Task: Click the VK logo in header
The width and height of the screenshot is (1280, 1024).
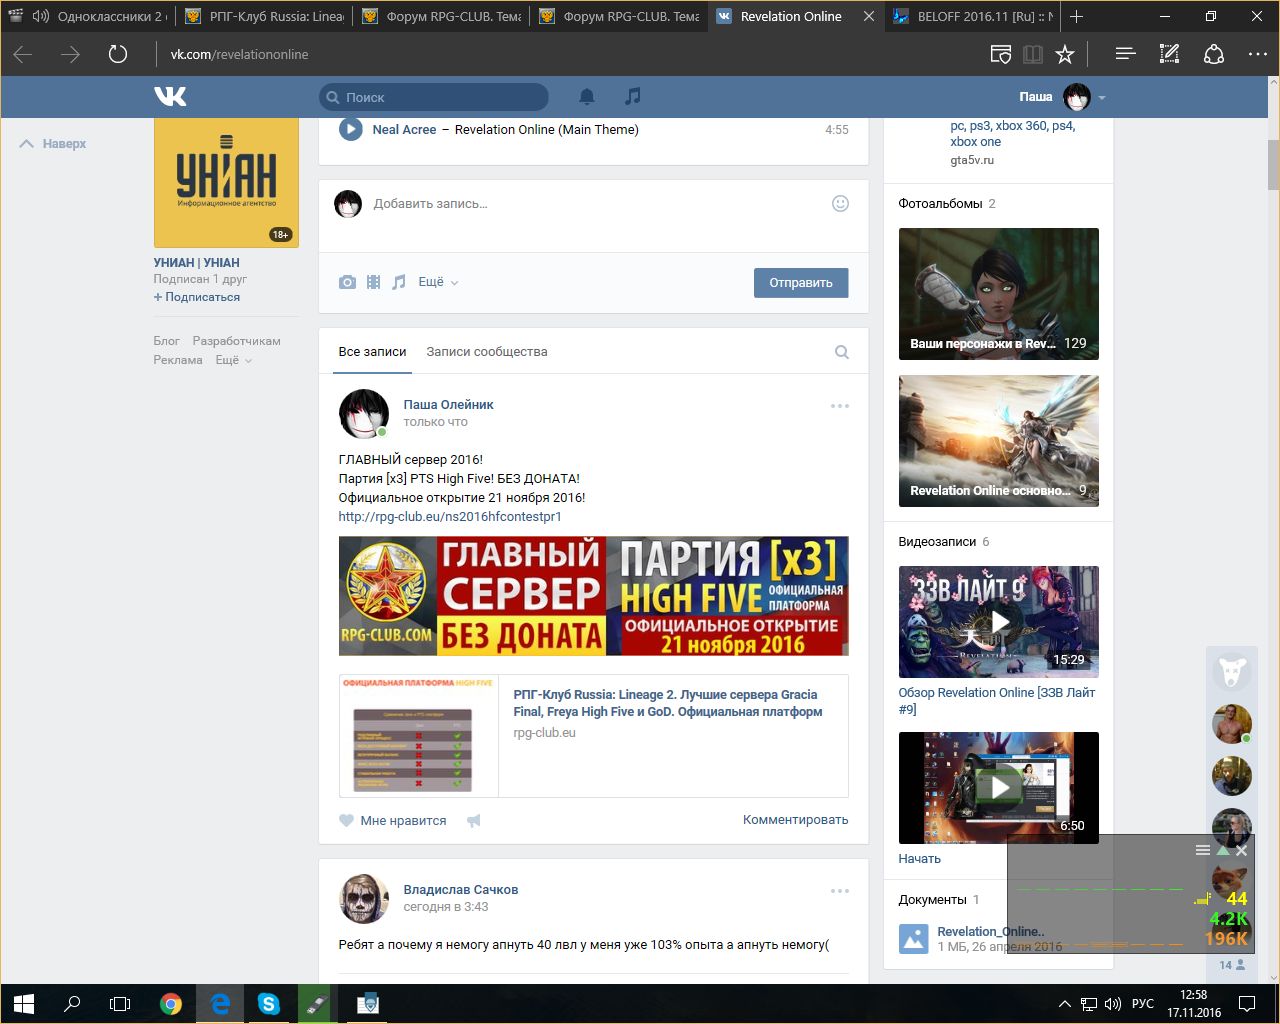Action: click(170, 97)
